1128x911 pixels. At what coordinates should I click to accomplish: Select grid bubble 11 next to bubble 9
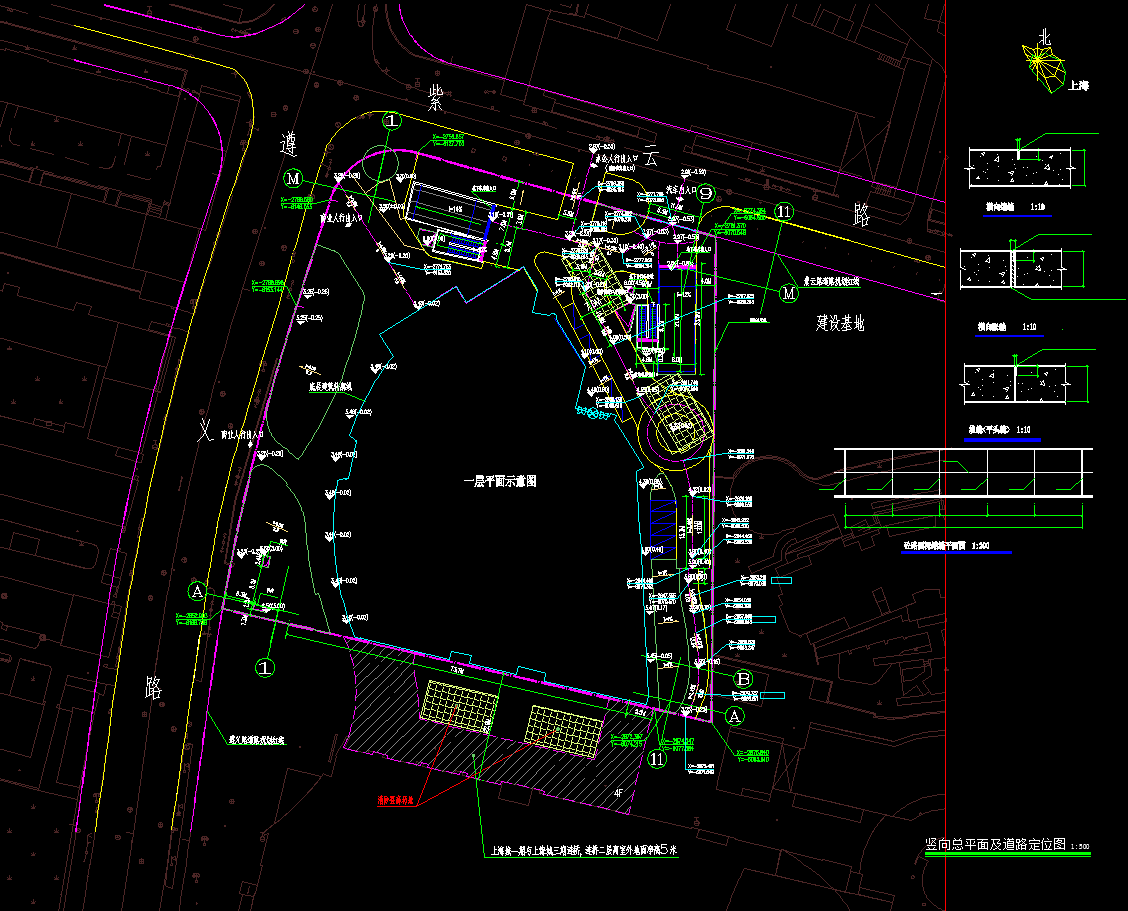pyautogui.click(x=783, y=212)
